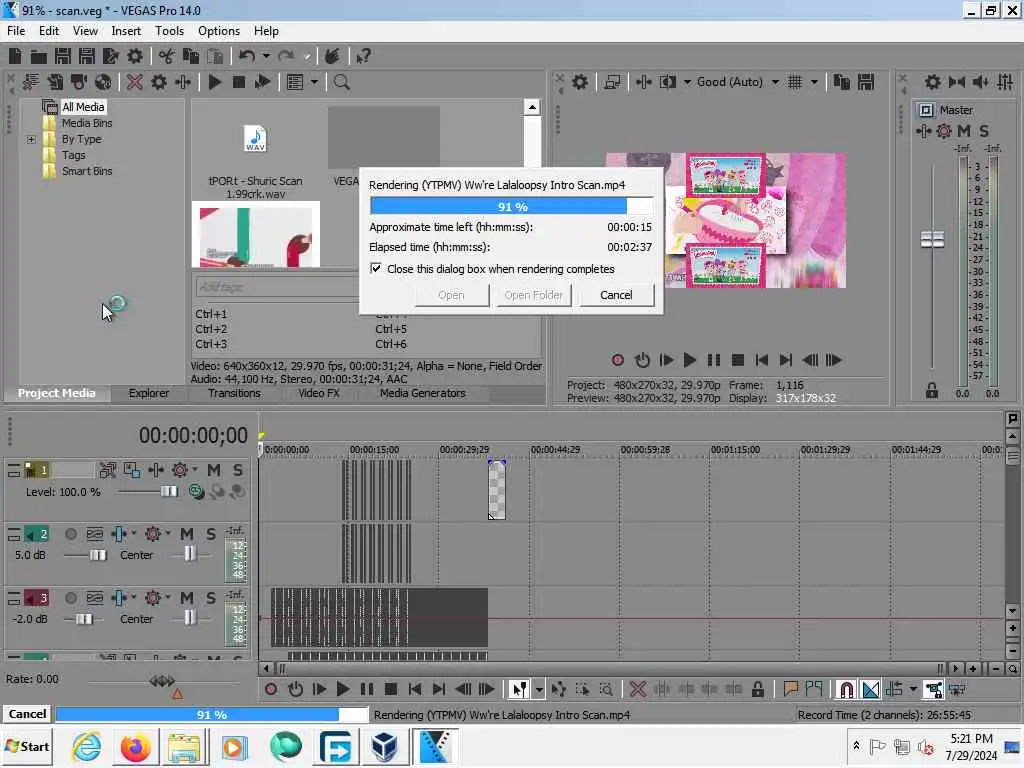Open the Insert menu
The image size is (1024, 768).
pos(126,31)
